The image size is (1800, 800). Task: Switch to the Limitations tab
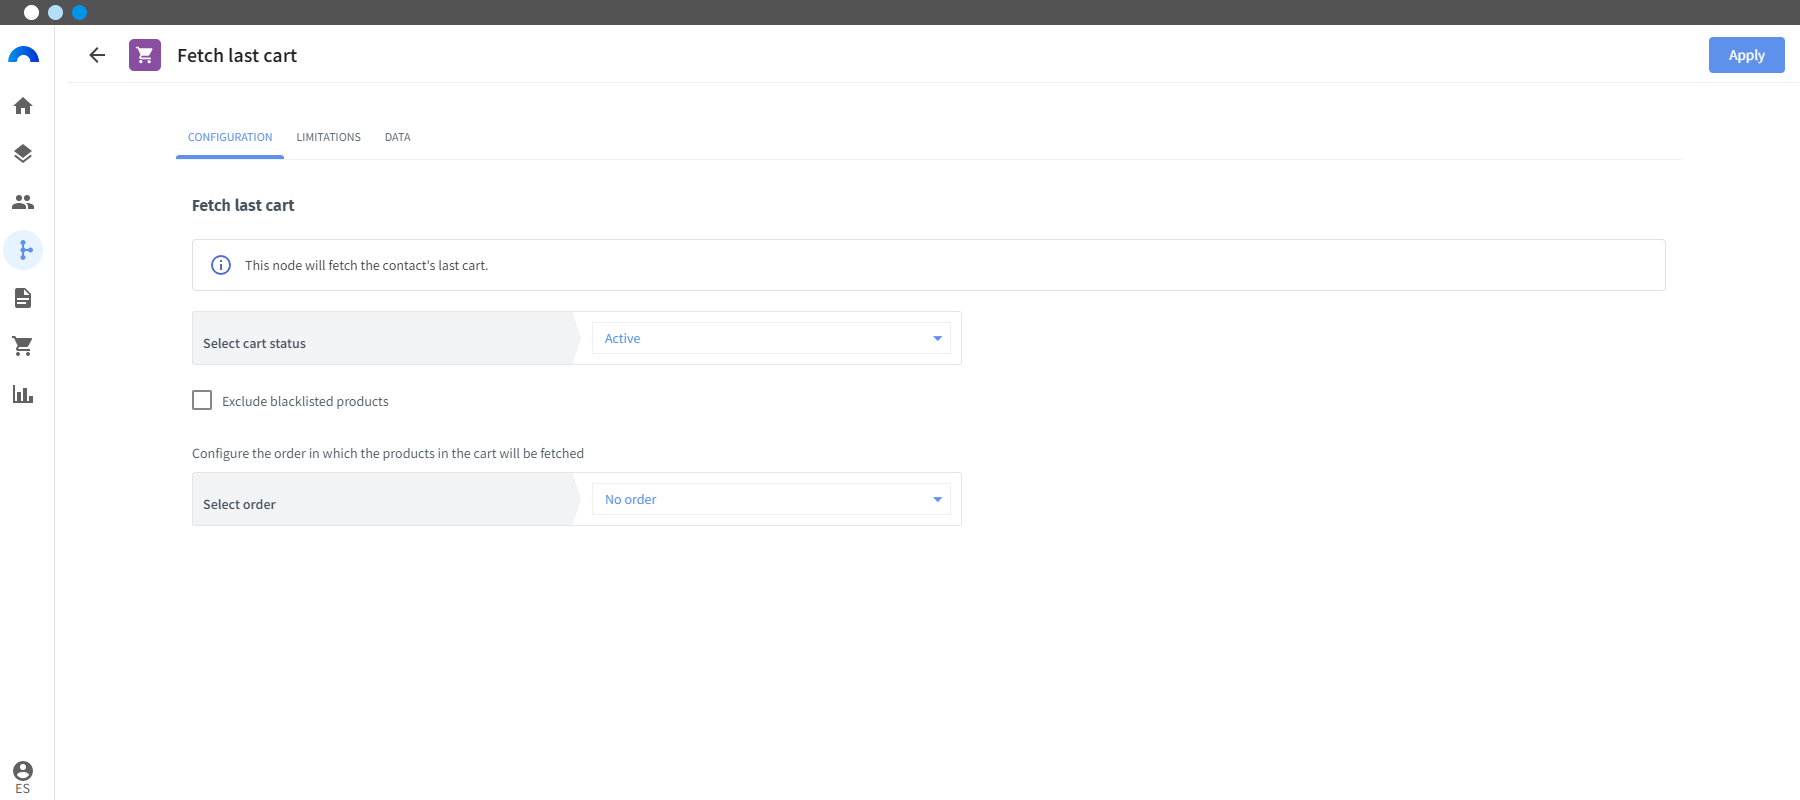click(328, 137)
